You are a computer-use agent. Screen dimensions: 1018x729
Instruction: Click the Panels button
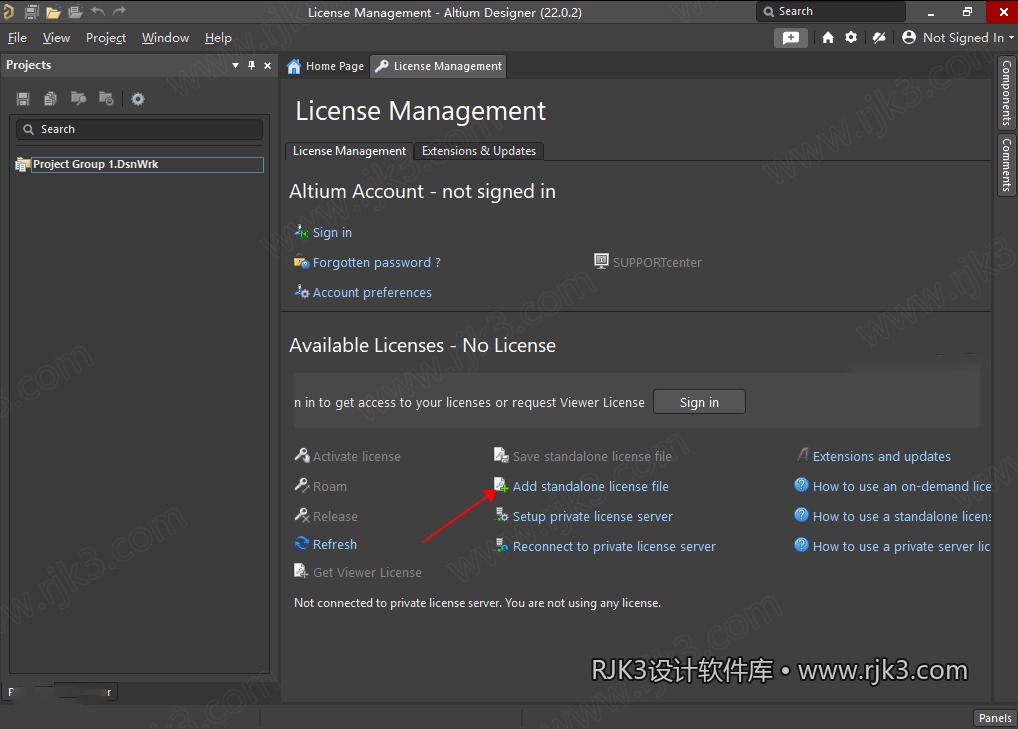995,717
